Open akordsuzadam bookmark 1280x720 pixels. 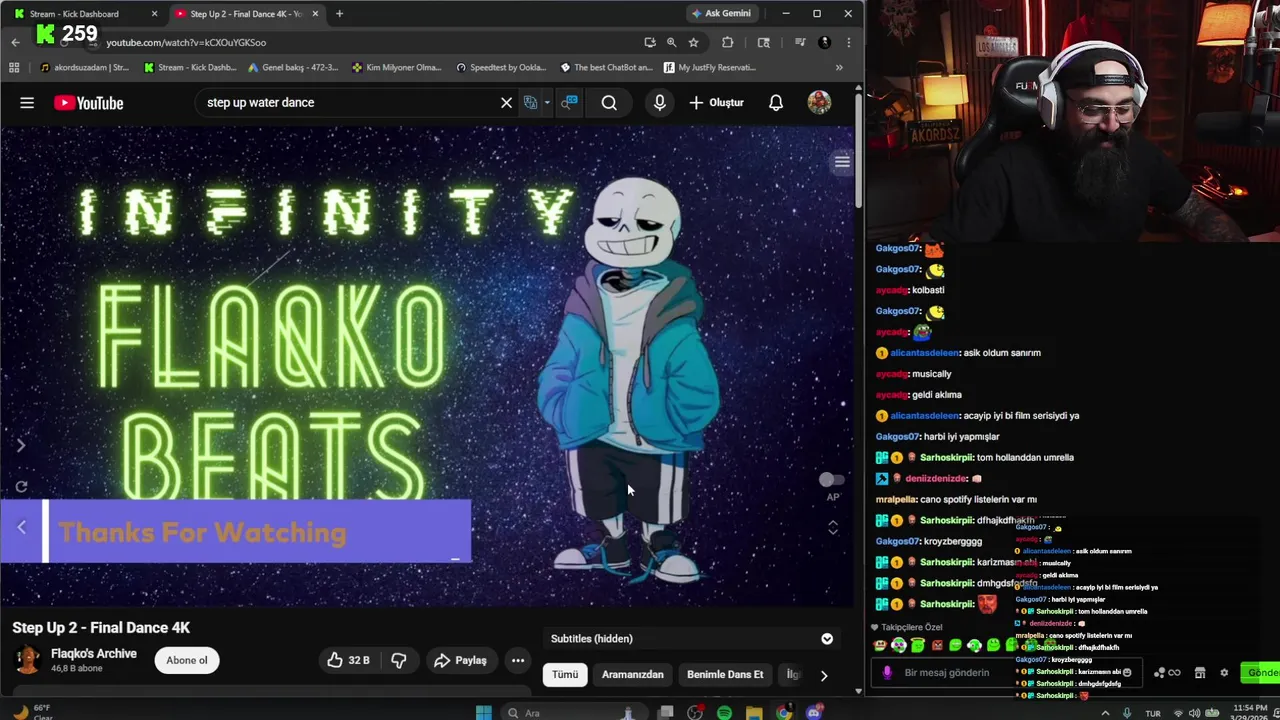click(x=84, y=68)
